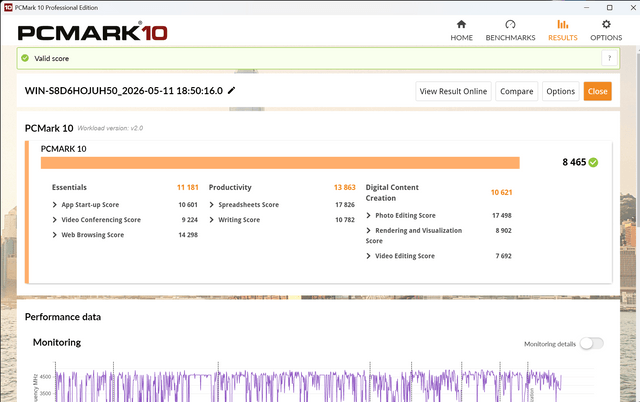Screen dimensions: 640x402
Task: Click the Essentials heading
Action: pyautogui.click(x=69, y=187)
